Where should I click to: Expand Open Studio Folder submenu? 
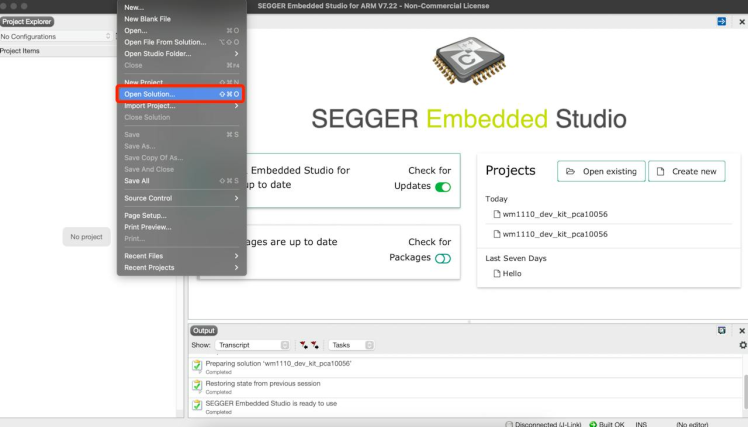(181, 53)
